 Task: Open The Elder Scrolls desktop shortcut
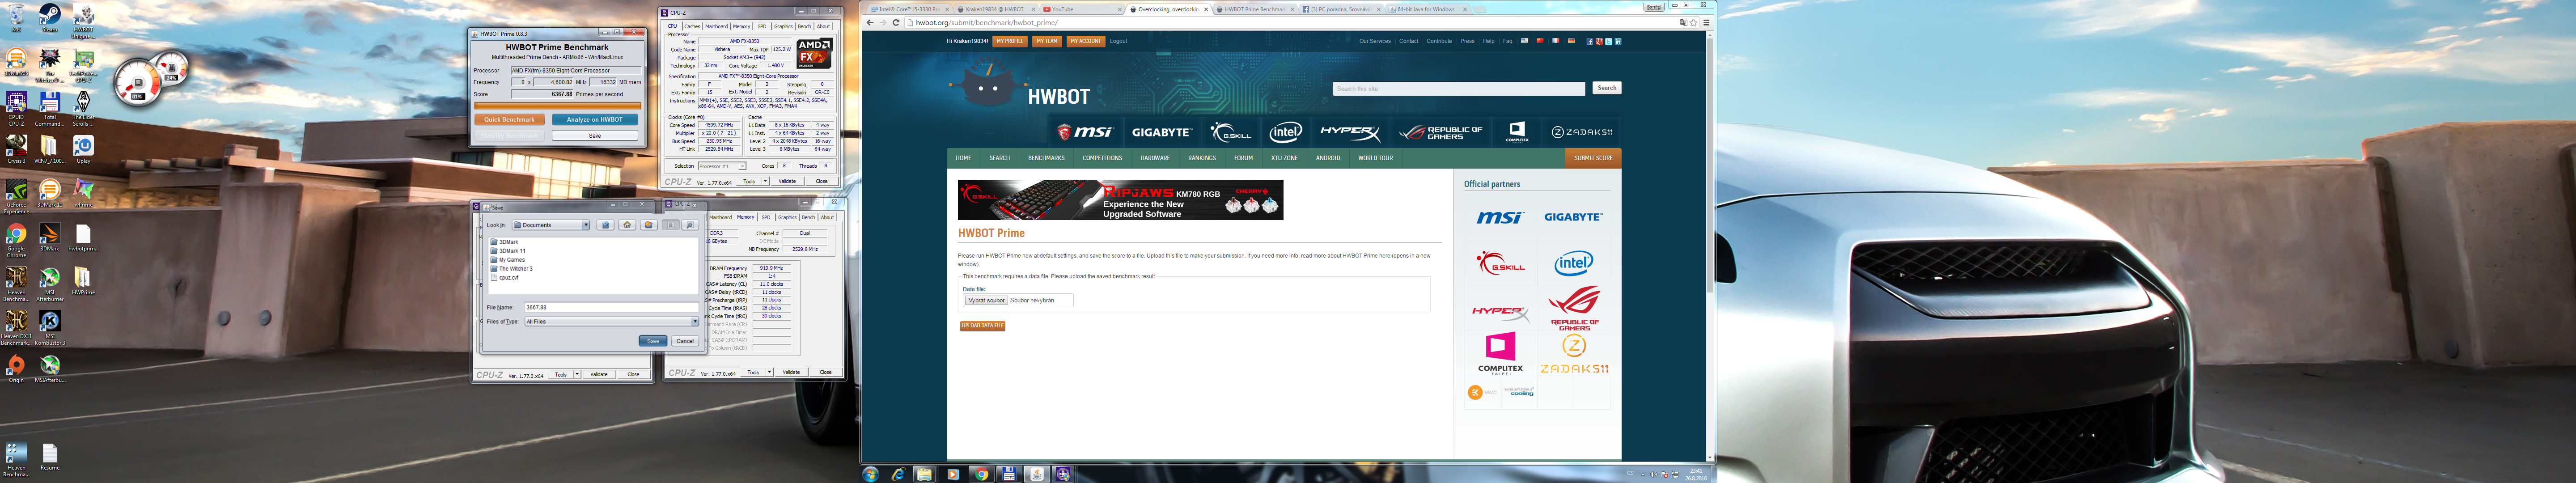pyautogui.click(x=84, y=108)
